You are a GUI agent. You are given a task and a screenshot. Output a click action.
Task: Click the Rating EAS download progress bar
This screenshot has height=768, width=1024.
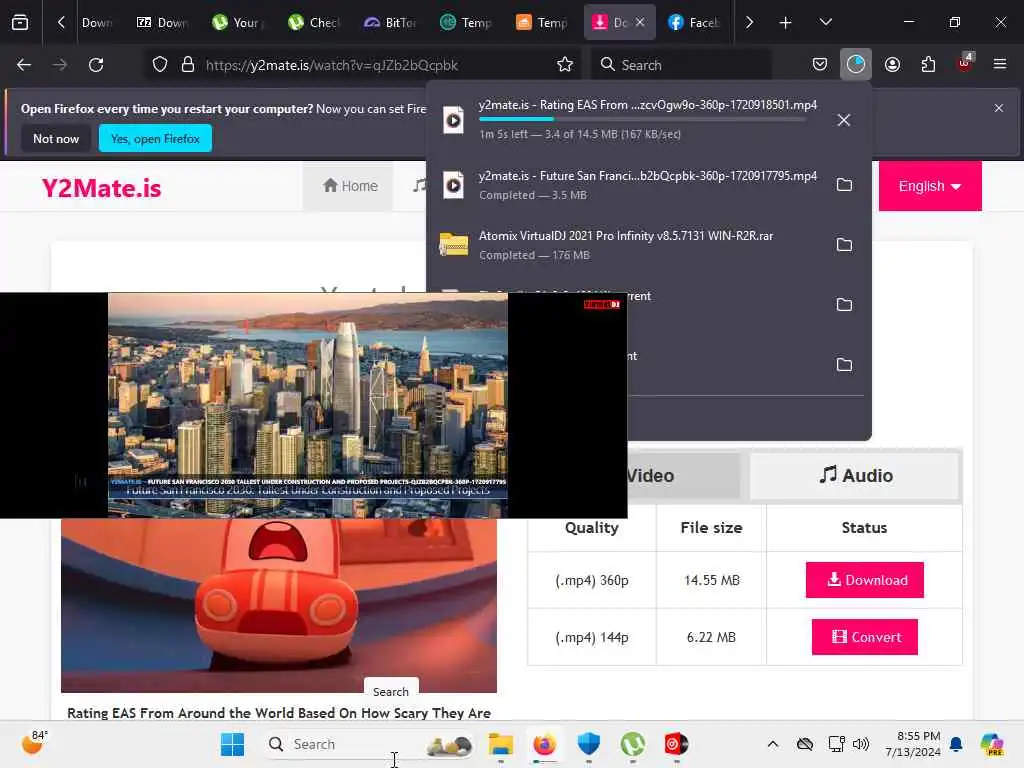[642, 119]
